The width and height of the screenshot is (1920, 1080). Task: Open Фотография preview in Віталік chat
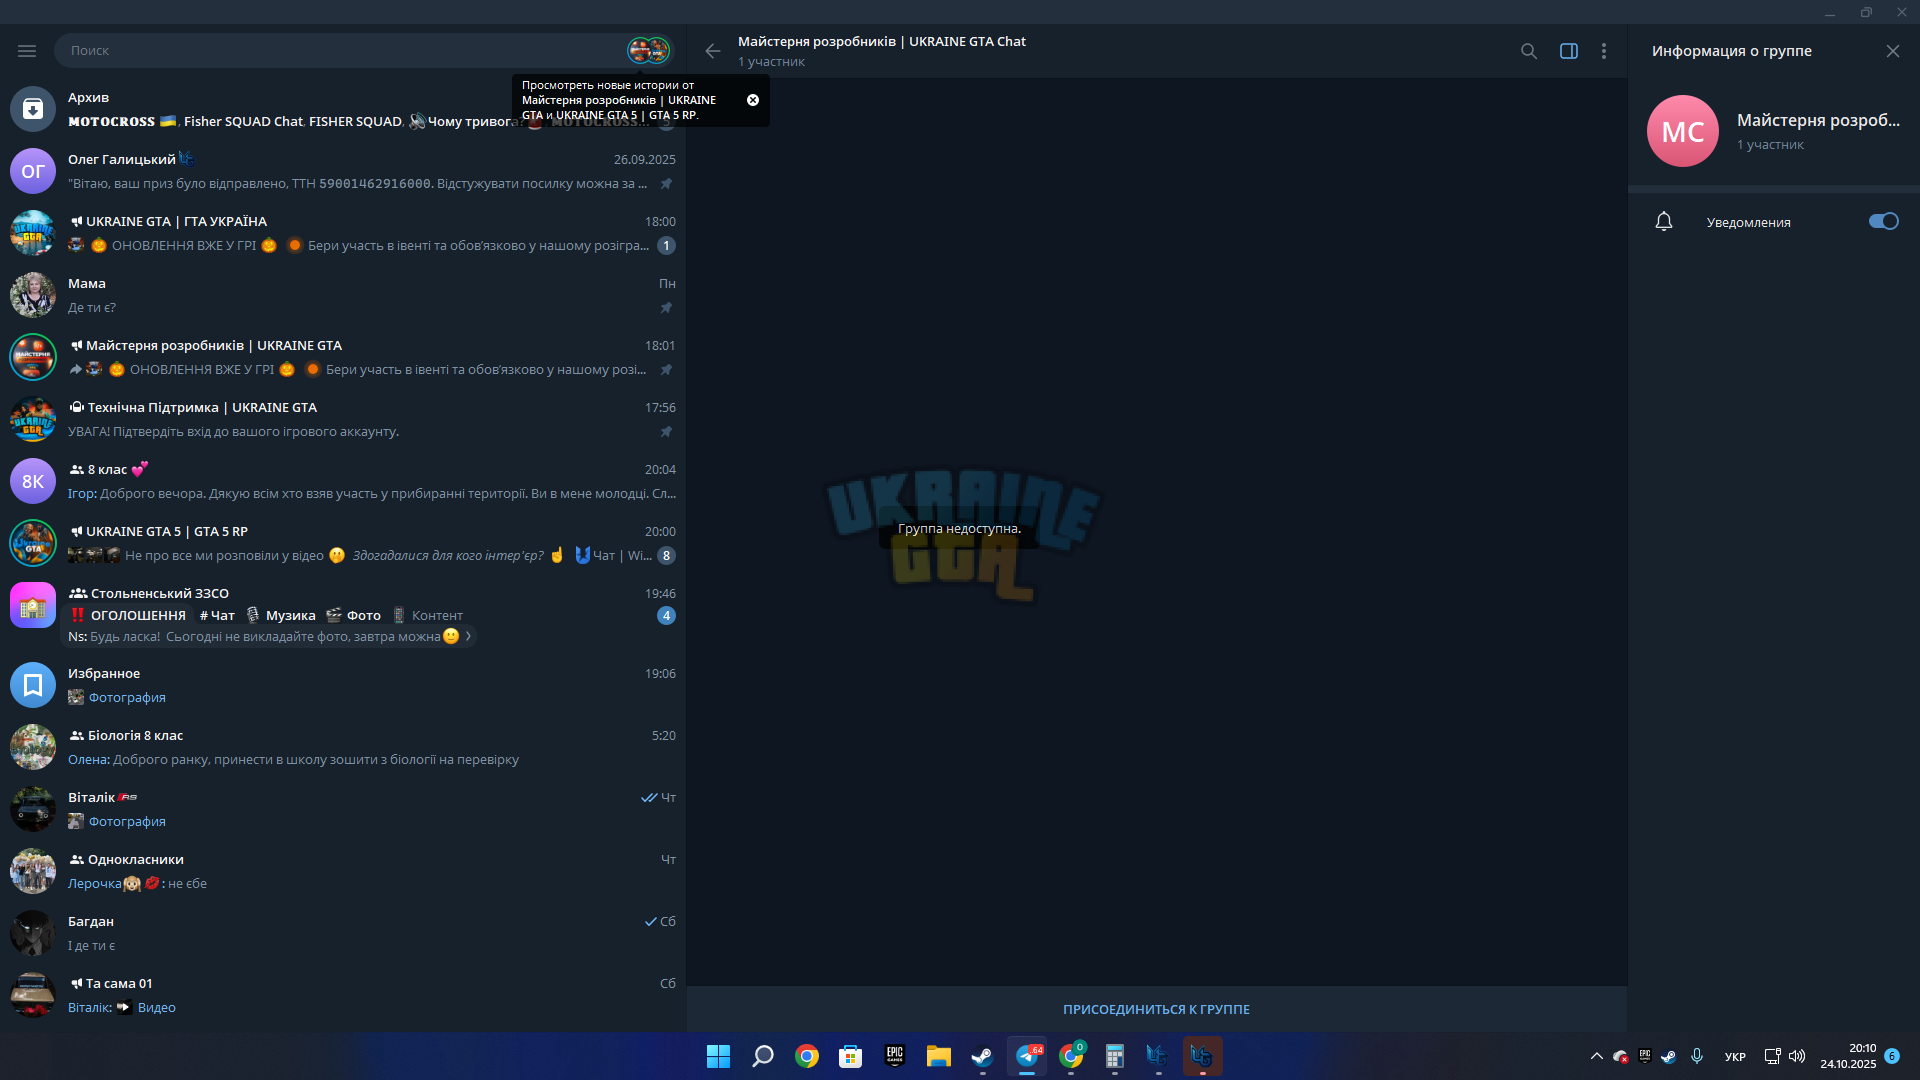117,822
